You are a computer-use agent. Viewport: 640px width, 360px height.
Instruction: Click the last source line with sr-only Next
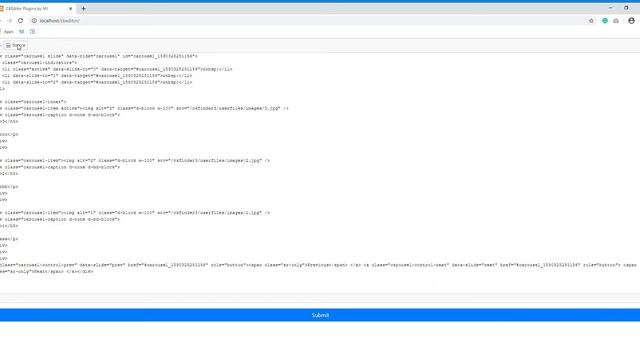[47, 271]
